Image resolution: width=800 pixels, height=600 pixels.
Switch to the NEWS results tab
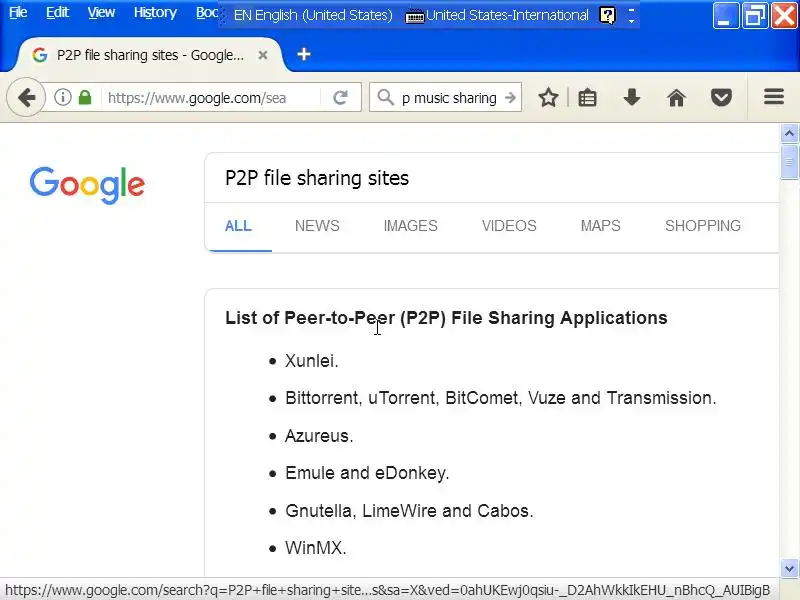click(x=317, y=226)
